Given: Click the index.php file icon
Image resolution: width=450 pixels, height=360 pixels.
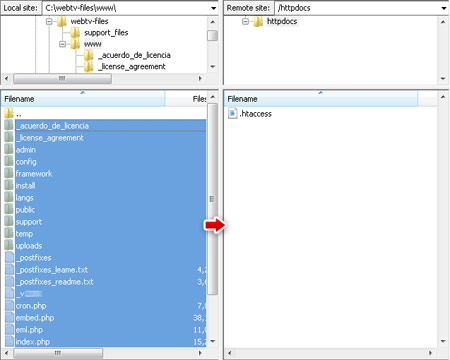Looking at the screenshot, I should click(x=9, y=341).
